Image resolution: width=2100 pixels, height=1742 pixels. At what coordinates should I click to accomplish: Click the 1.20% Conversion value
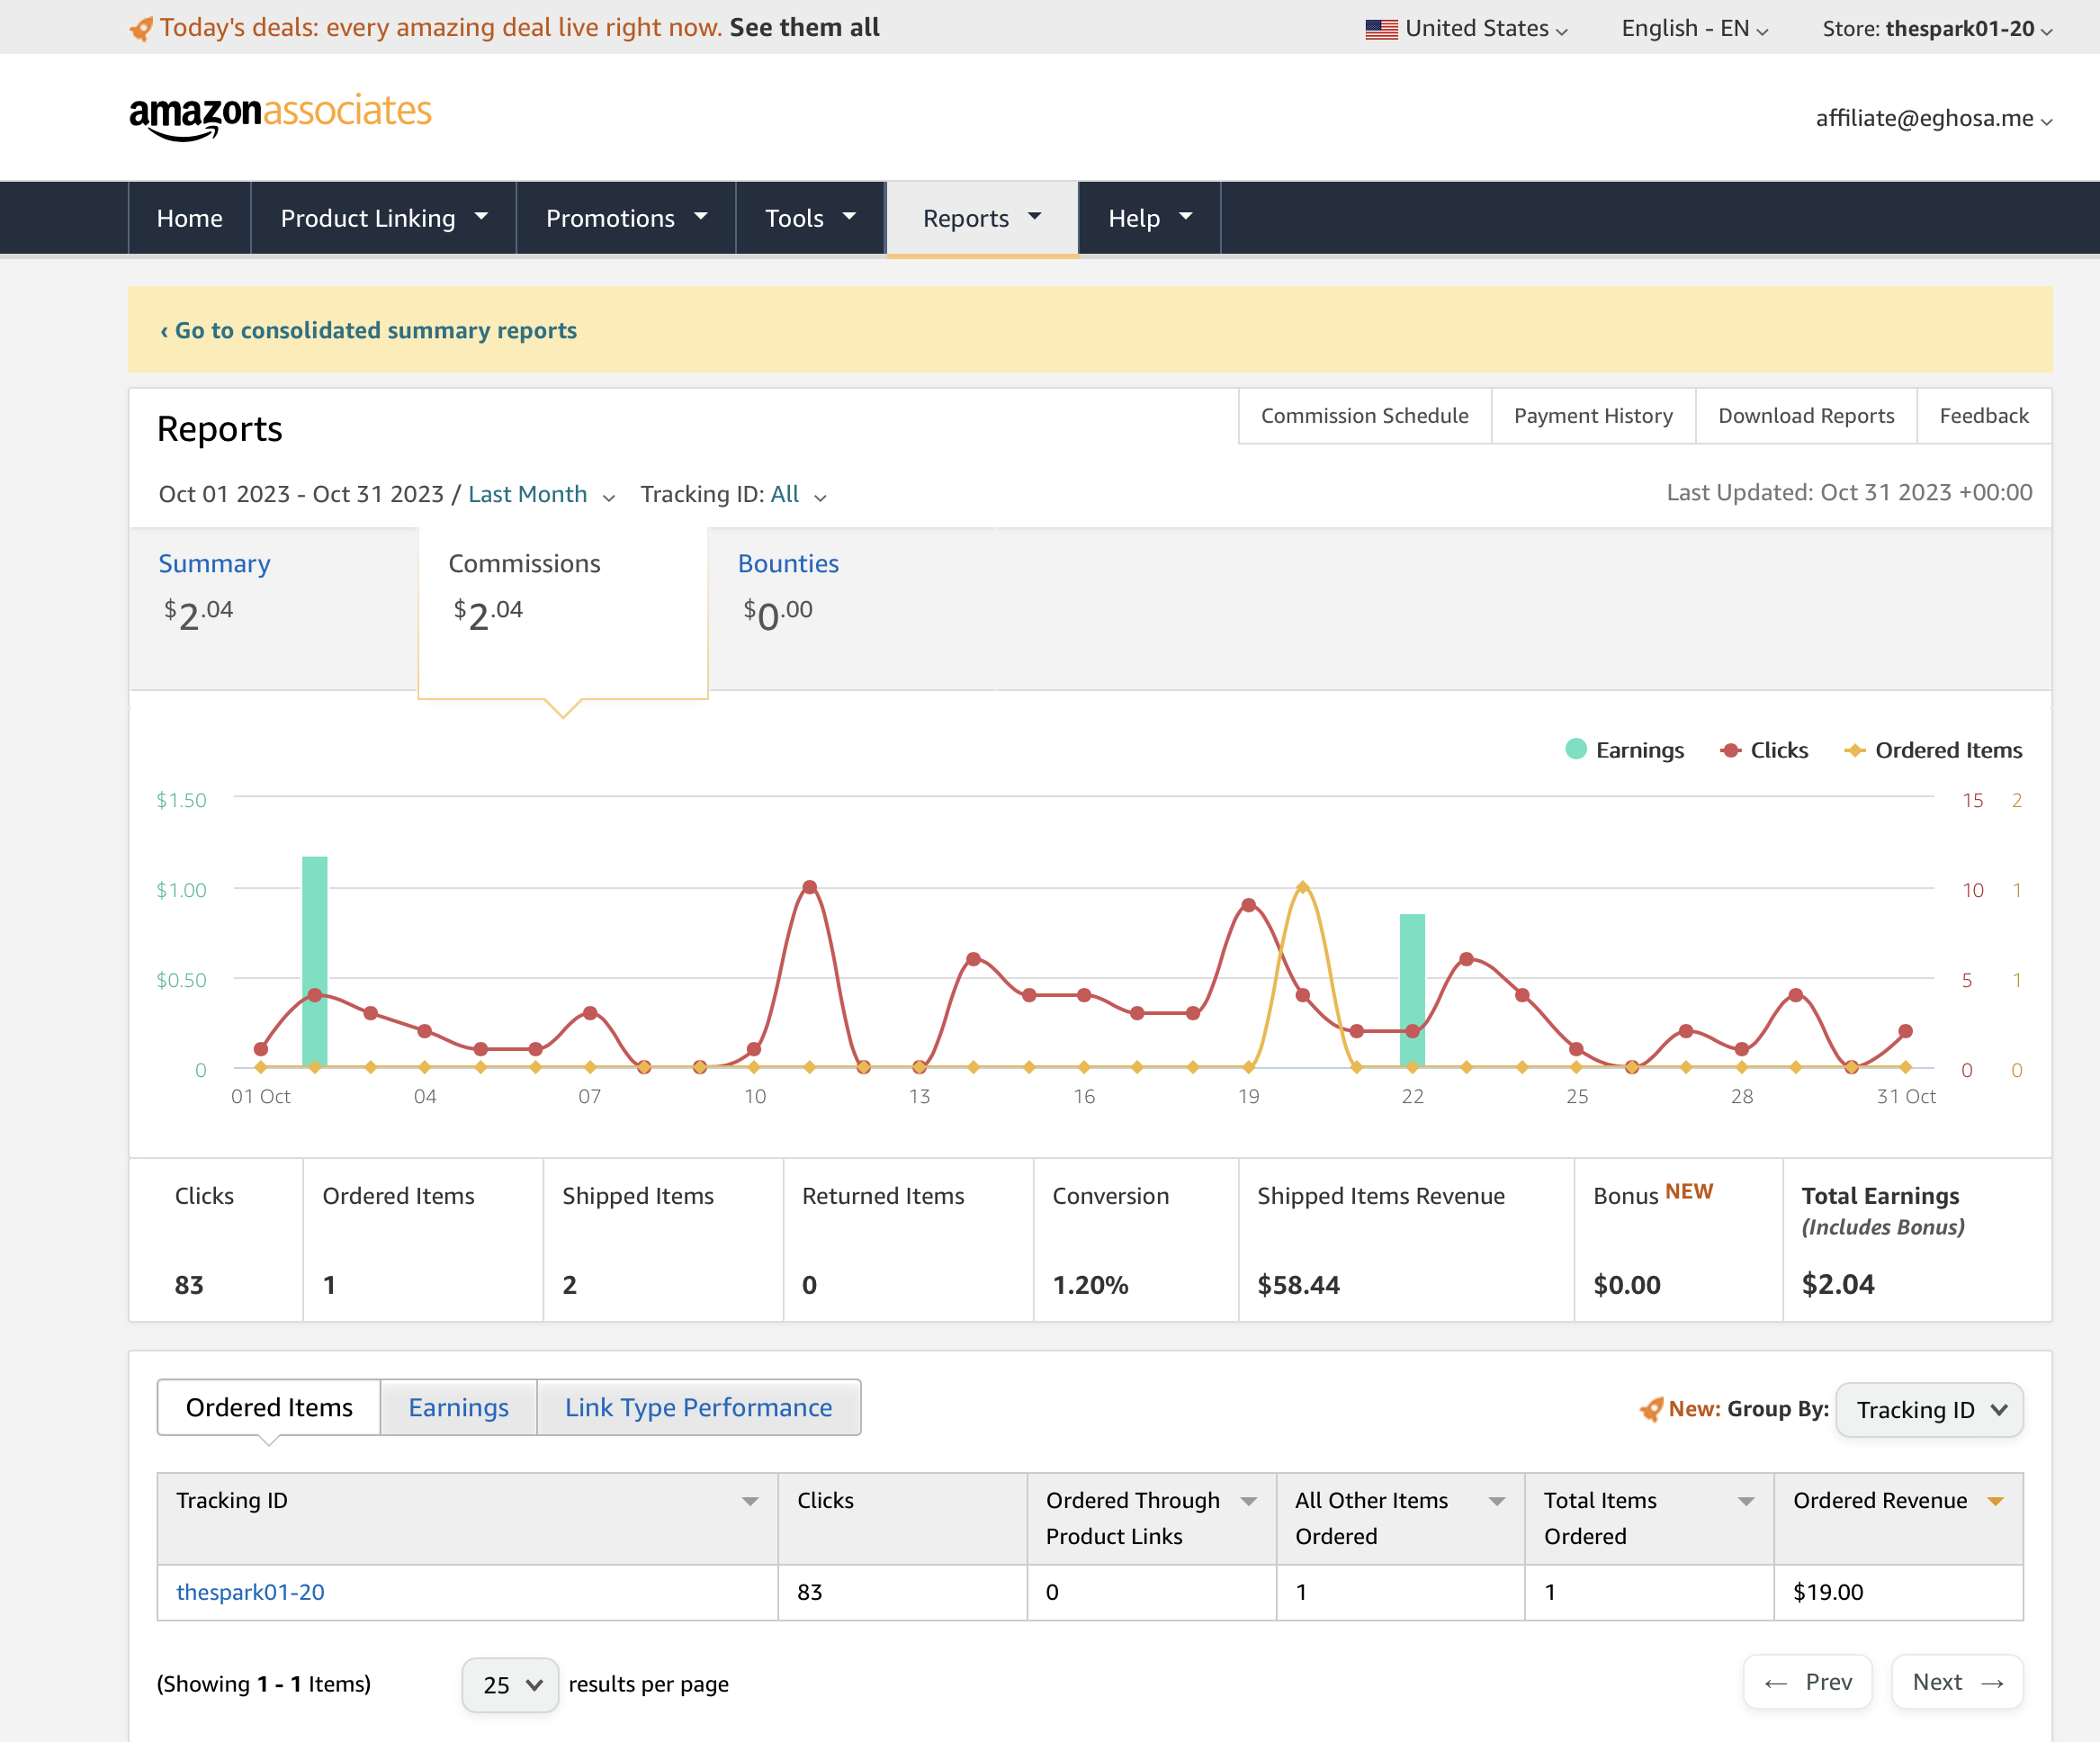click(x=1090, y=1285)
